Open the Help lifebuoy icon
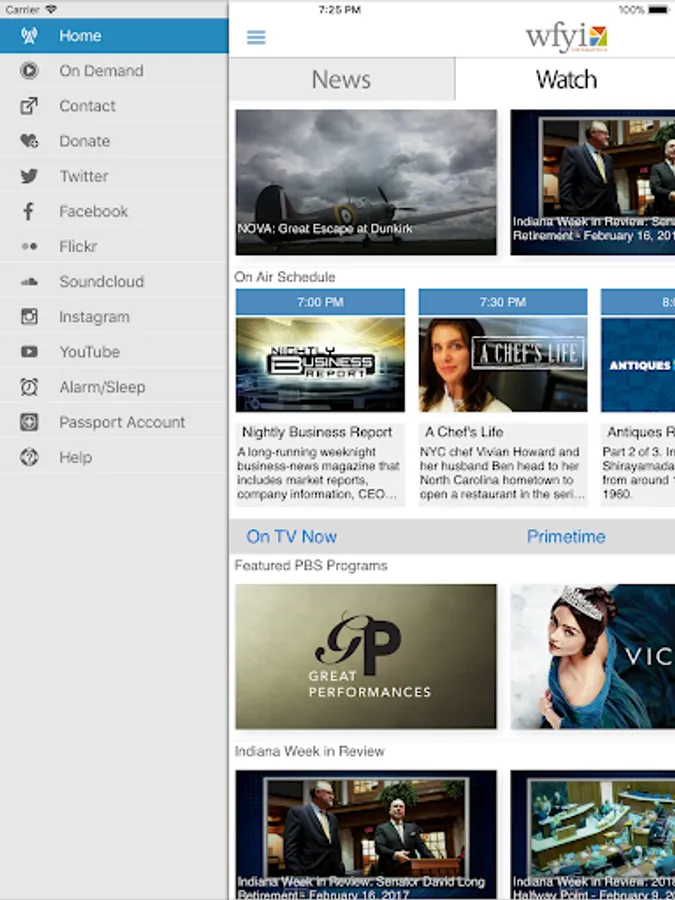This screenshot has height=900, width=675. [29, 457]
